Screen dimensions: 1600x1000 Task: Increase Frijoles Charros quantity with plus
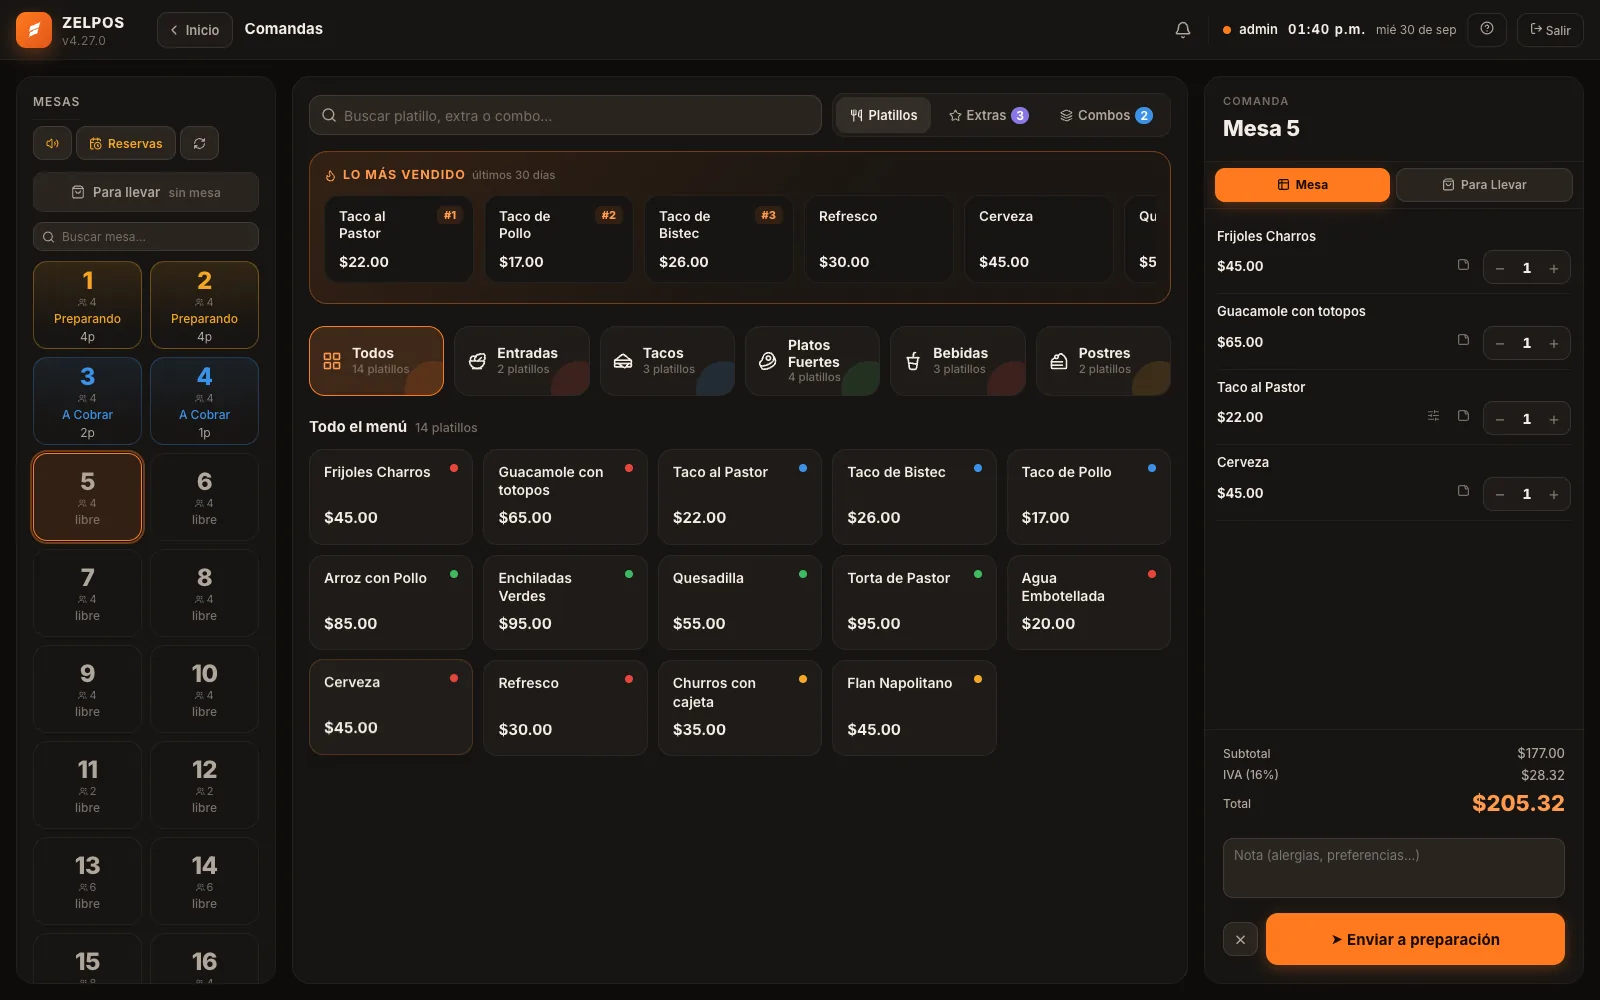(1553, 268)
